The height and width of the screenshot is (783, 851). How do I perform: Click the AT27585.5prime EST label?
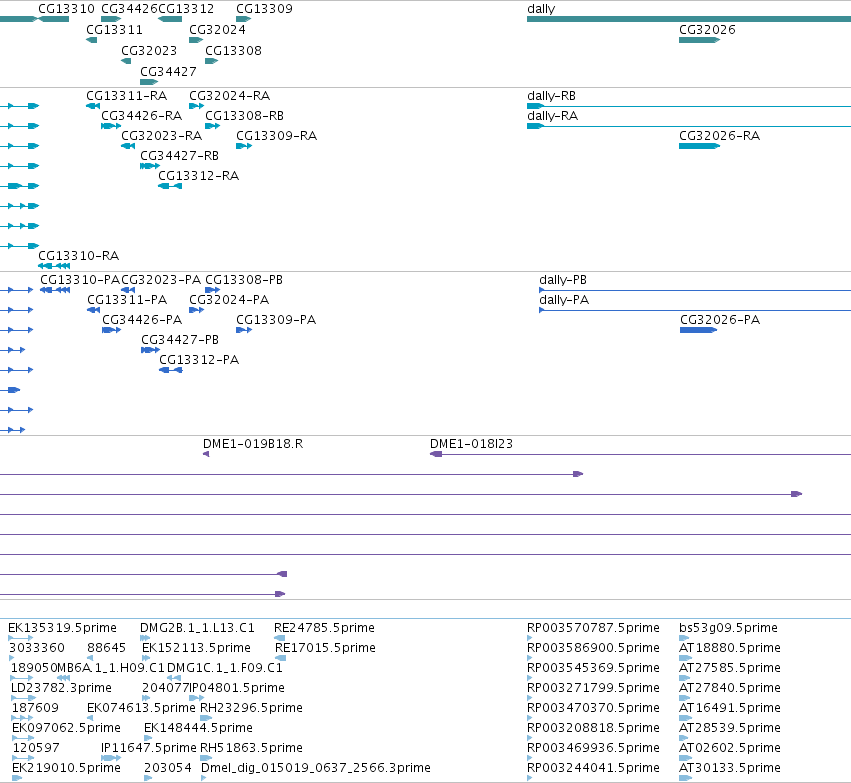coord(730,668)
